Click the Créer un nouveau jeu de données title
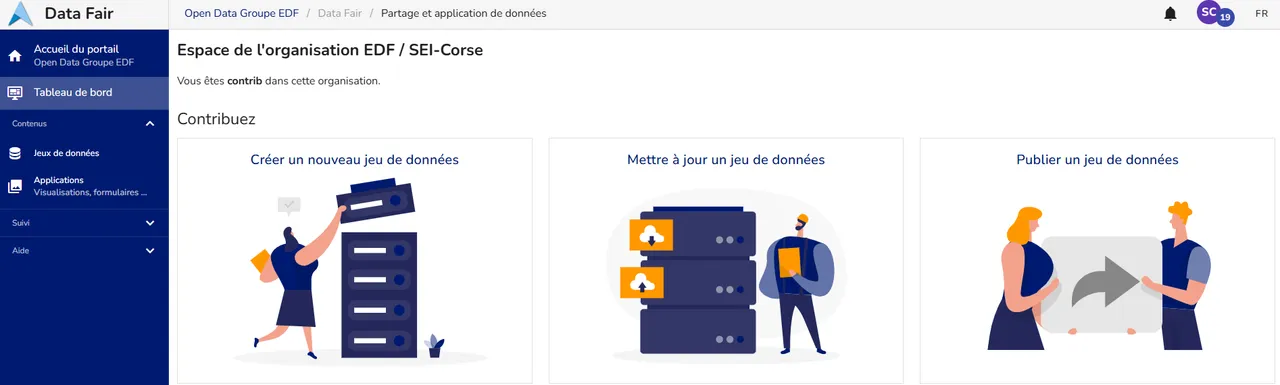 click(x=355, y=160)
